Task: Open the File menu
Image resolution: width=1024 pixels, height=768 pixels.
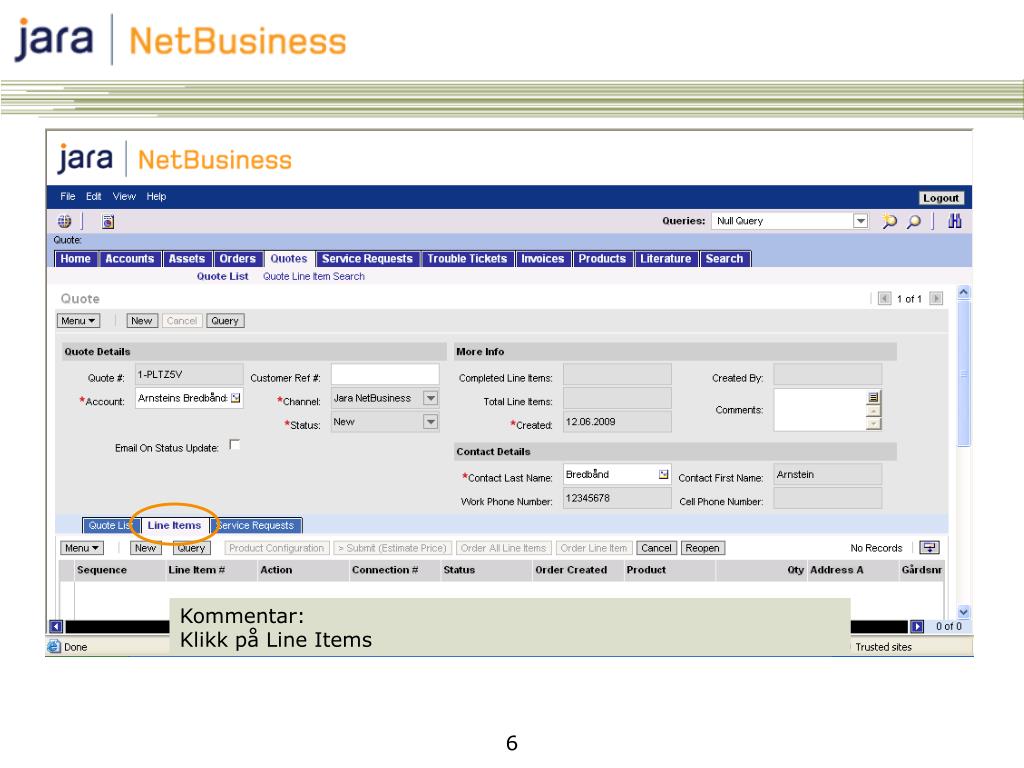Action: [67, 197]
